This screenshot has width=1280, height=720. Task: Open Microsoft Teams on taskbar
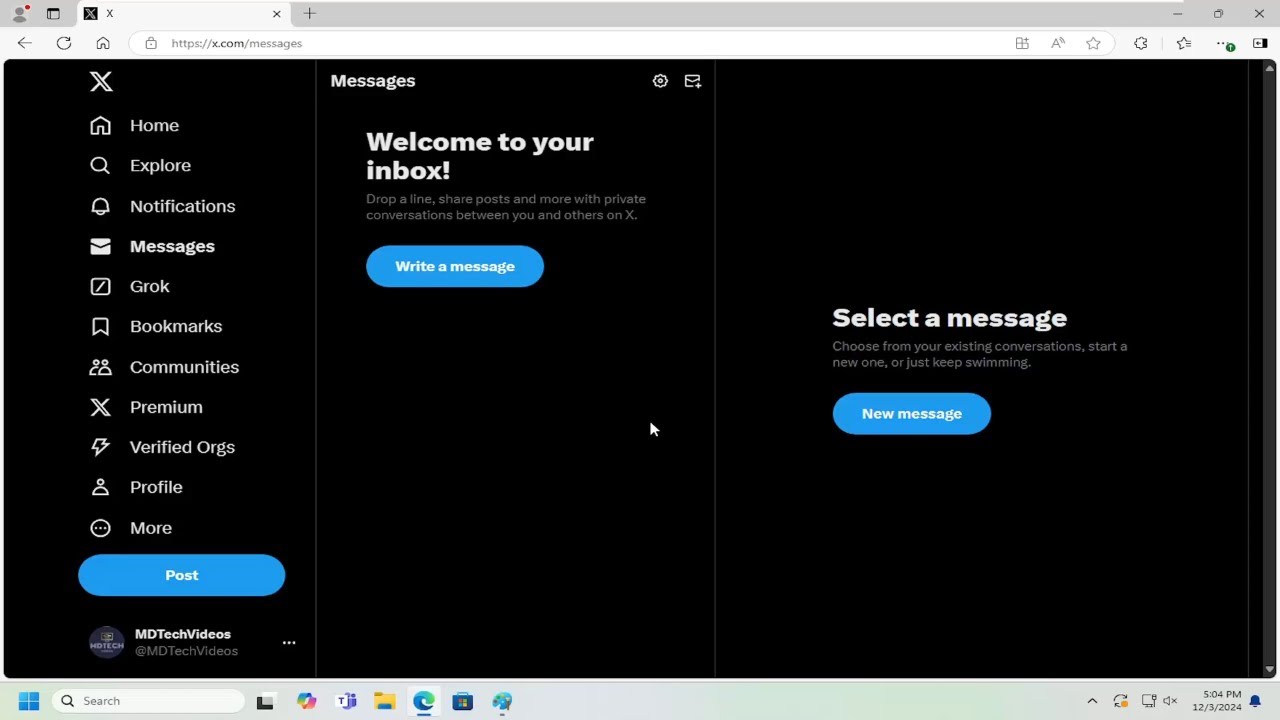(x=346, y=702)
